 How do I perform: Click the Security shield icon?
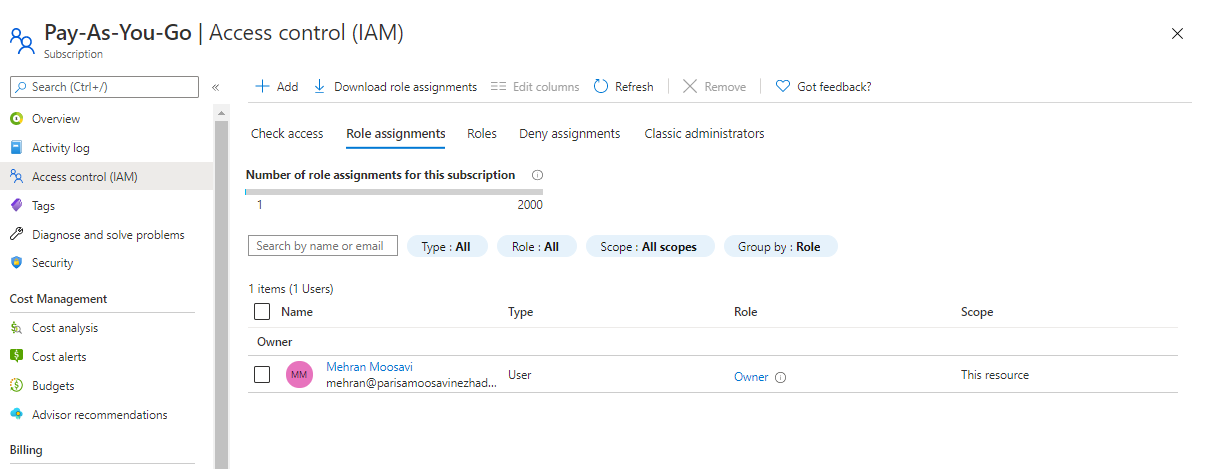pyautogui.click(x=16, y=263)
